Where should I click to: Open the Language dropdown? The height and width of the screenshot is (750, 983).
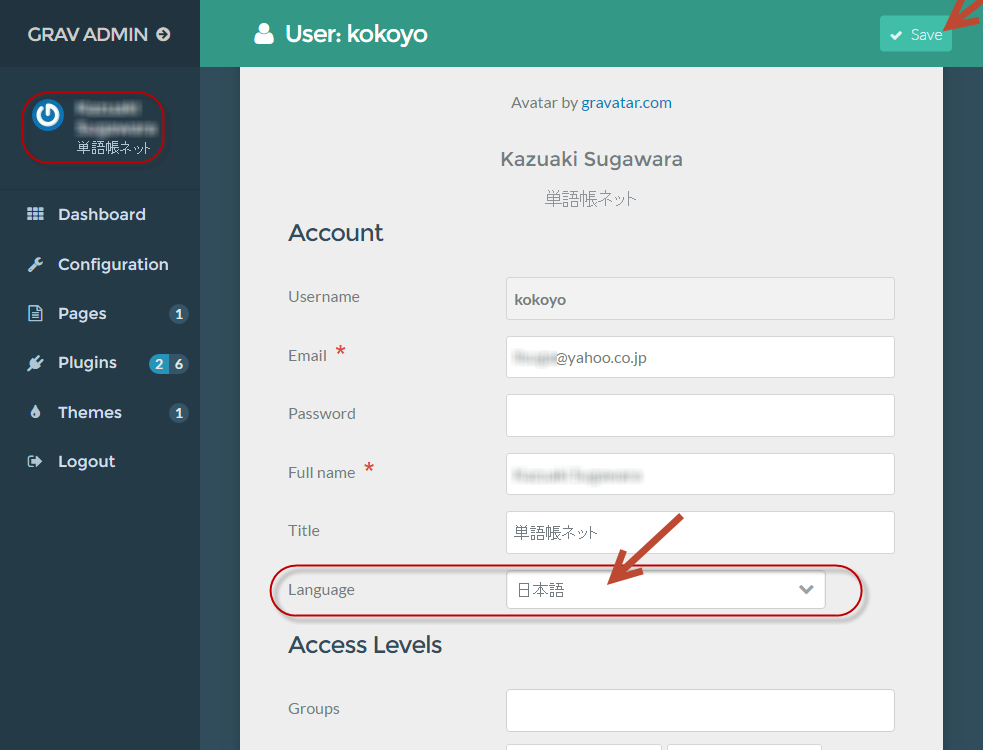coord(665,590)
